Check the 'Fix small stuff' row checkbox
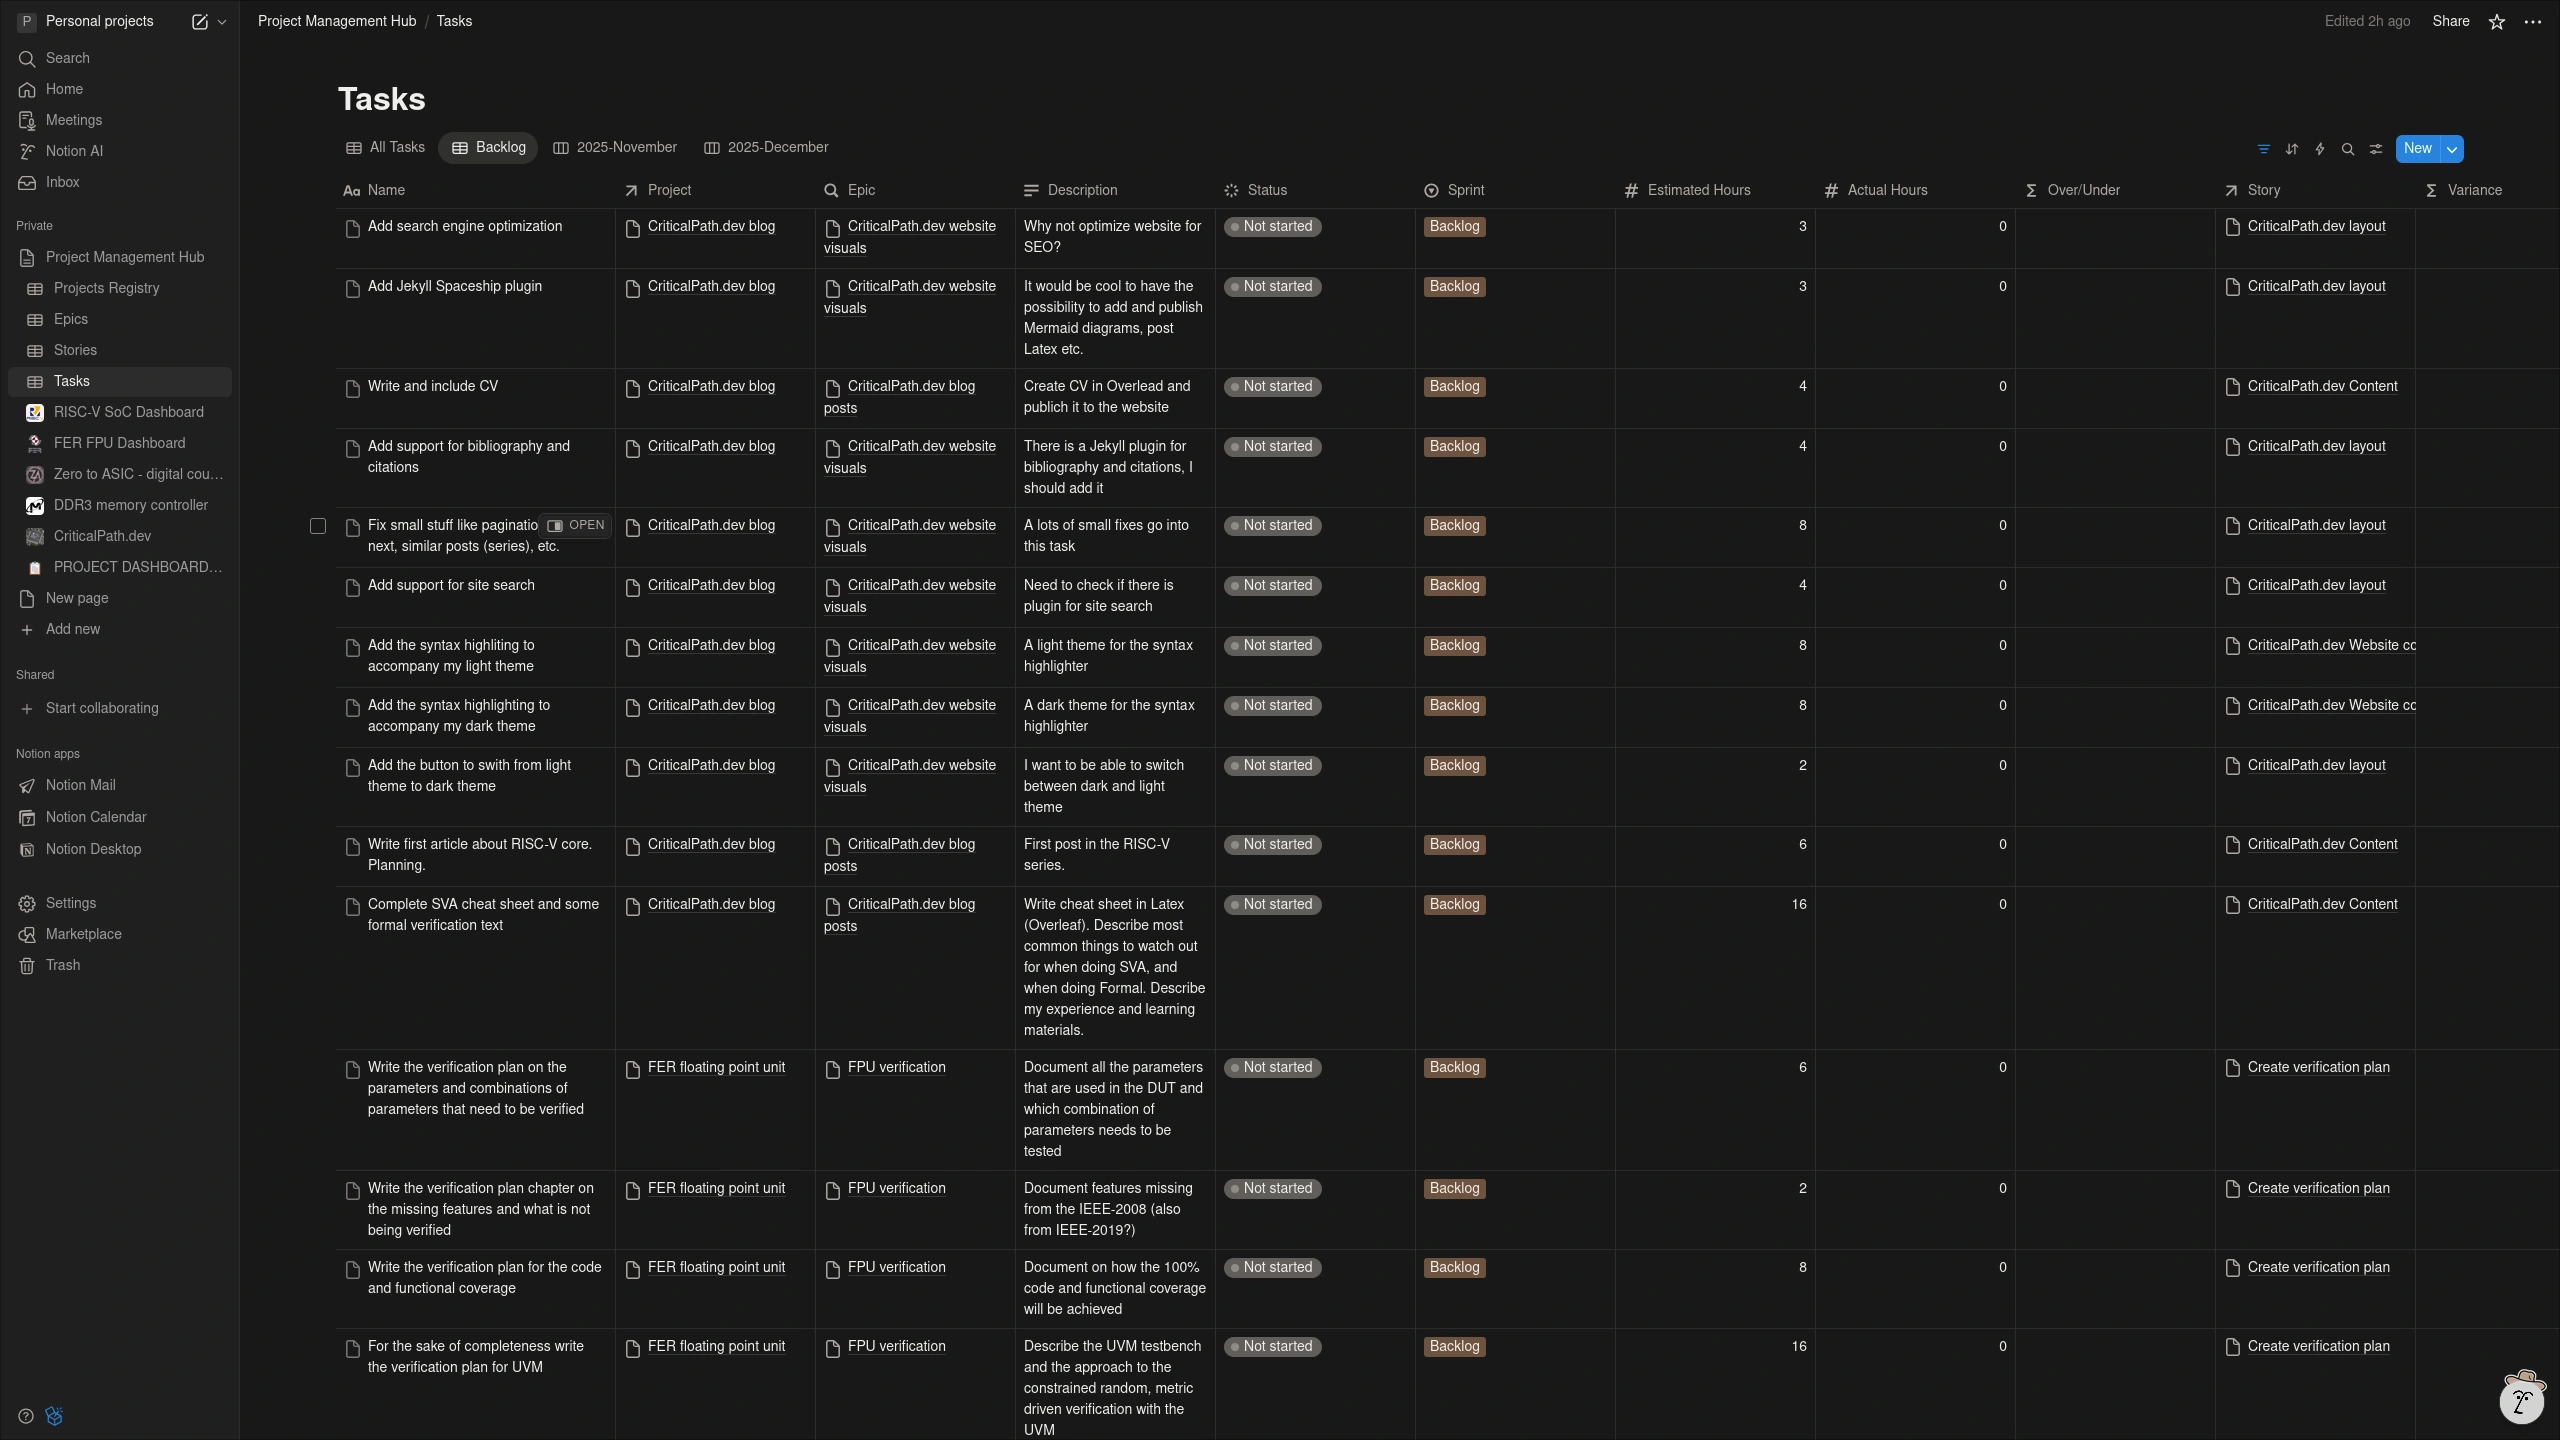2560x1440 pixels. [318, 526]
